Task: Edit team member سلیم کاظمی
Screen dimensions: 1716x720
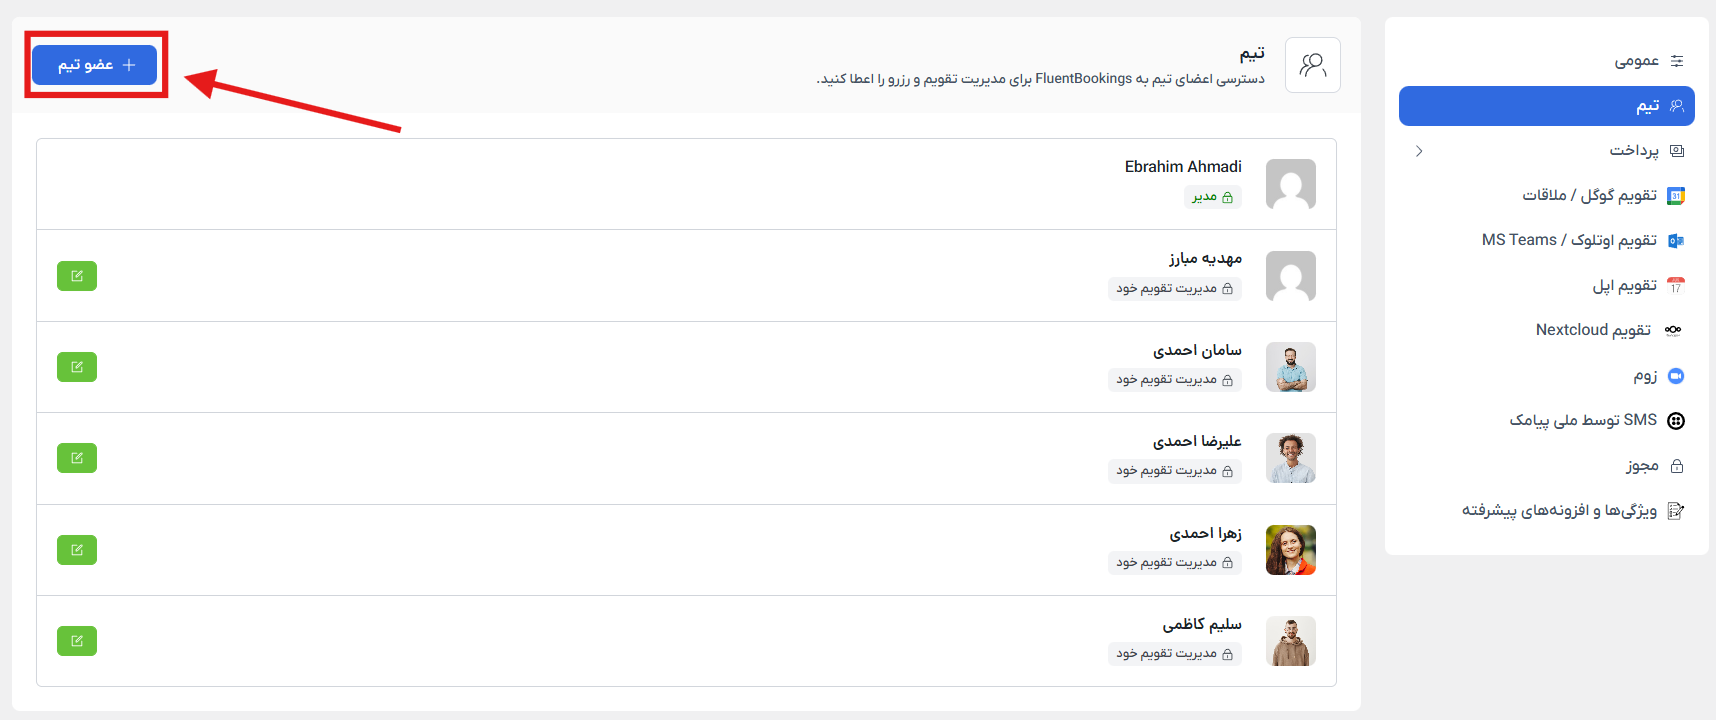Action: (77, 641)
